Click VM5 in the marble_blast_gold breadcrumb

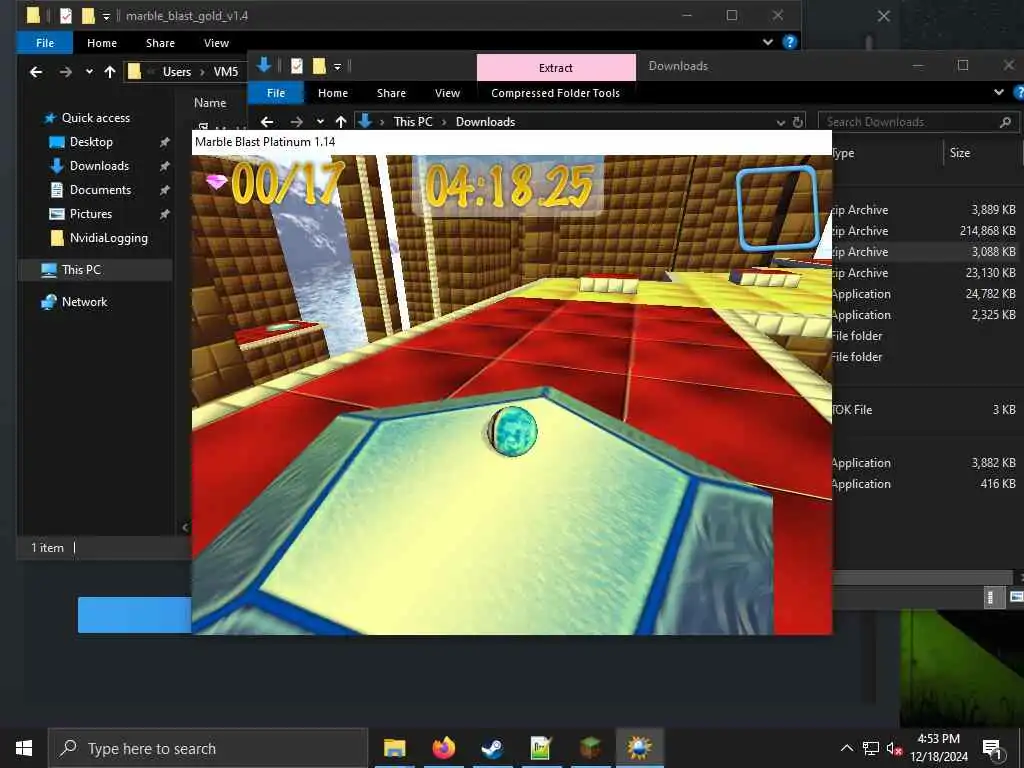[x=226, y=72]
